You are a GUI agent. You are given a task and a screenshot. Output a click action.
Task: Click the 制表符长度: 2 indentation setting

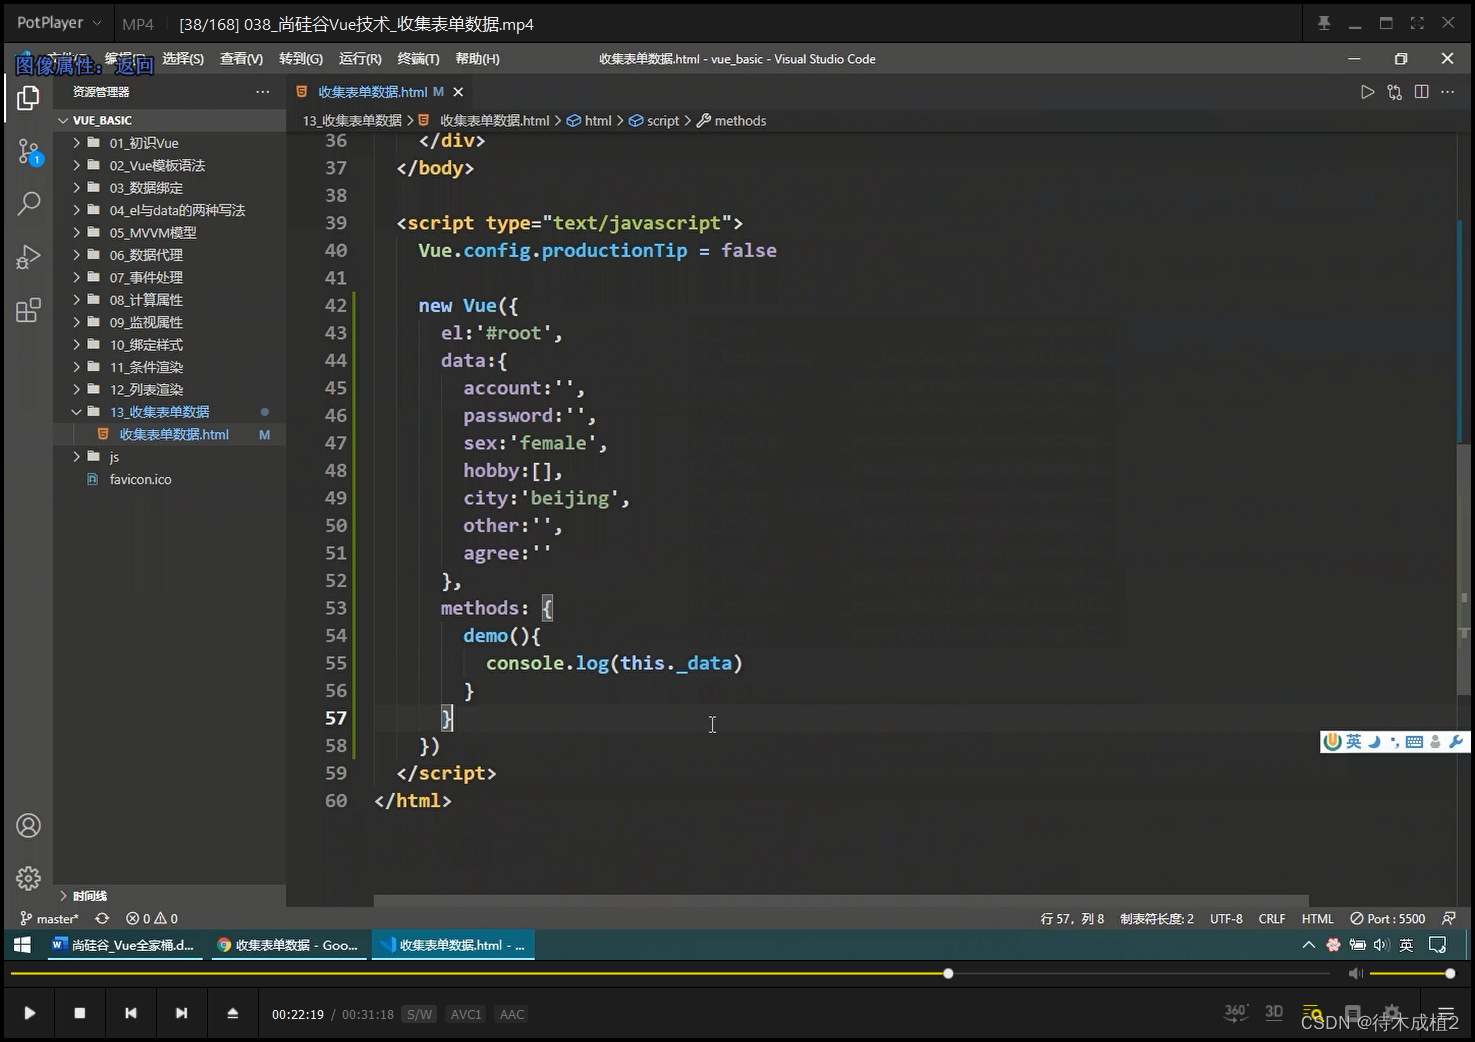(1157, 918)
